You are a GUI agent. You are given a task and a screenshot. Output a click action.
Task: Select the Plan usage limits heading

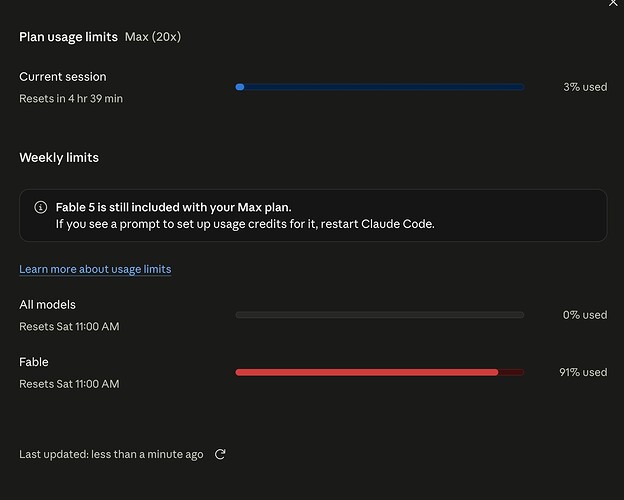68,37
